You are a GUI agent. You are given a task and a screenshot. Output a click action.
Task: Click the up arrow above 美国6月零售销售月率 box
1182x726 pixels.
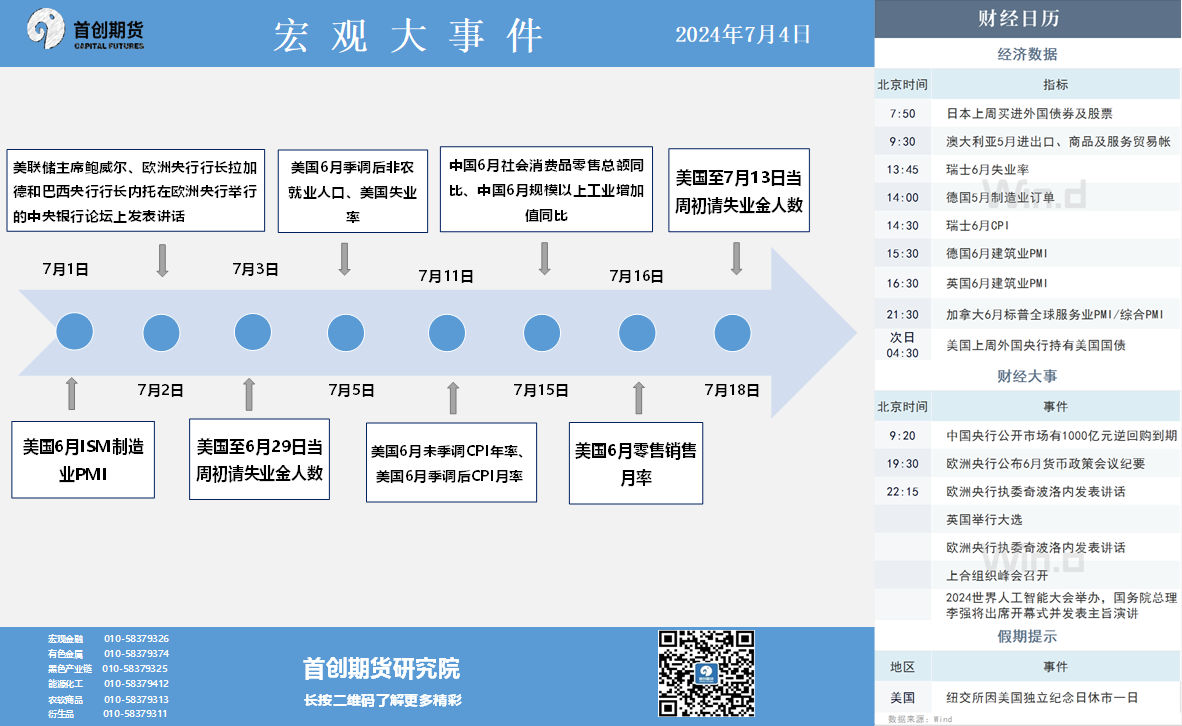pos(639,397)
